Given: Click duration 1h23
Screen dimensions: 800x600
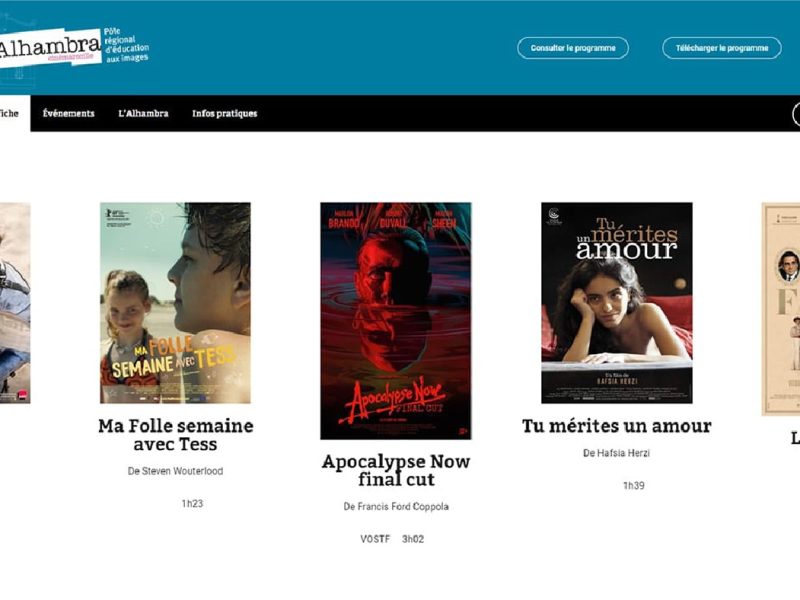Looking at the screenshot, I should 192,504.
